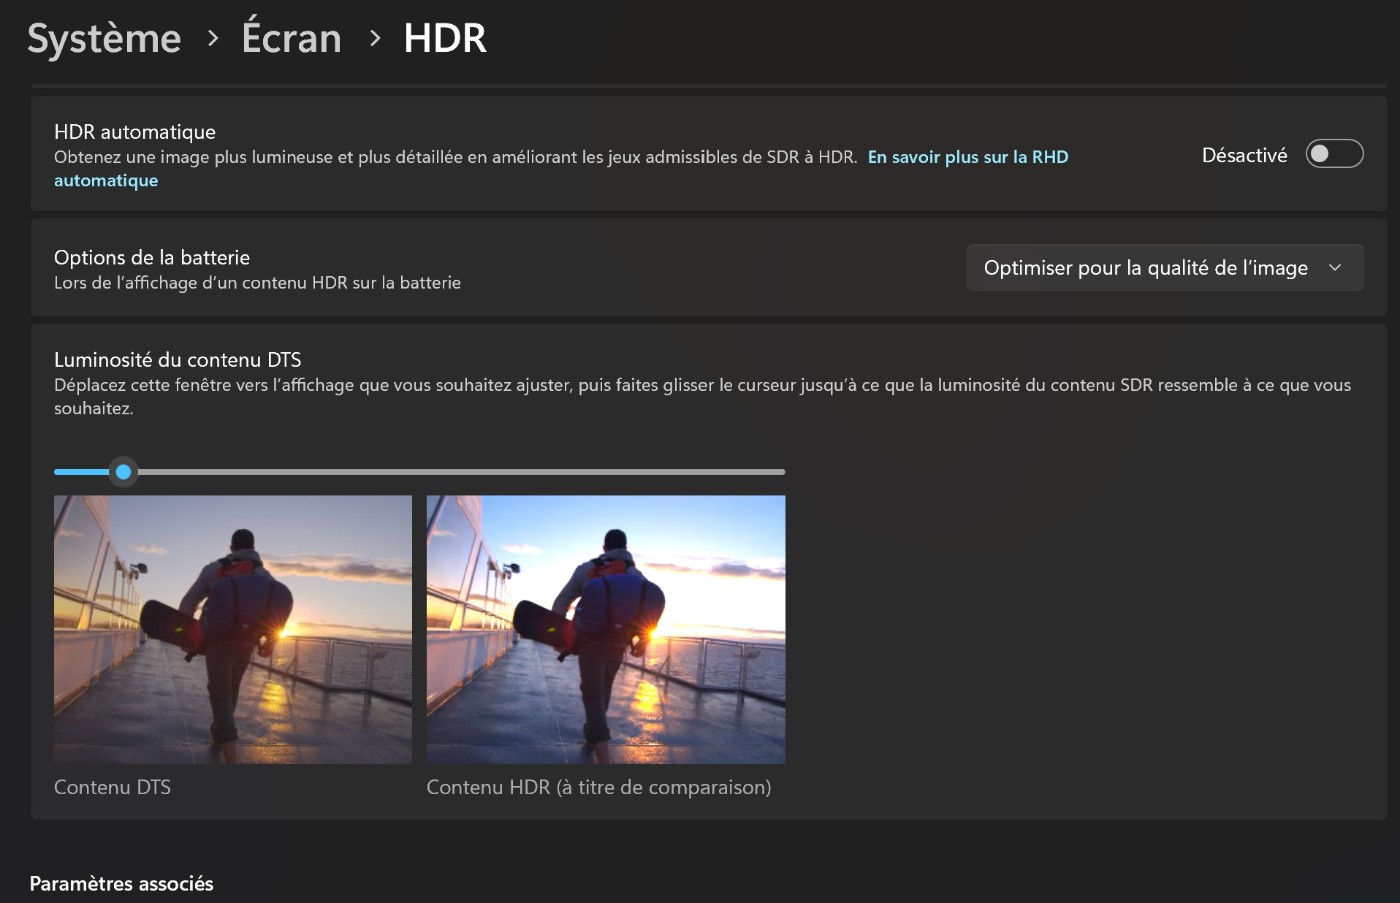Click the DTS brightness slider thumb
The width and height of the screenshot is (1400, 903).
[123, 472]
